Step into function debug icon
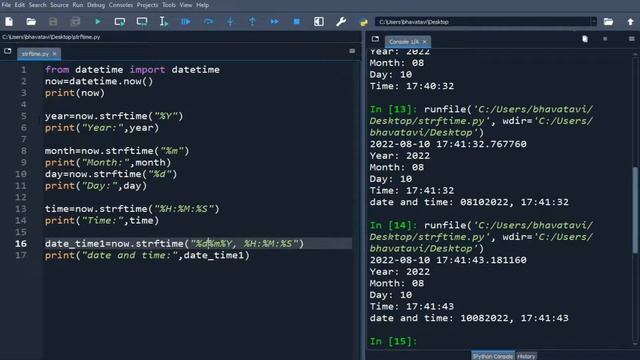The width and height of the screenshot is (640, 360). click(230, 22)
